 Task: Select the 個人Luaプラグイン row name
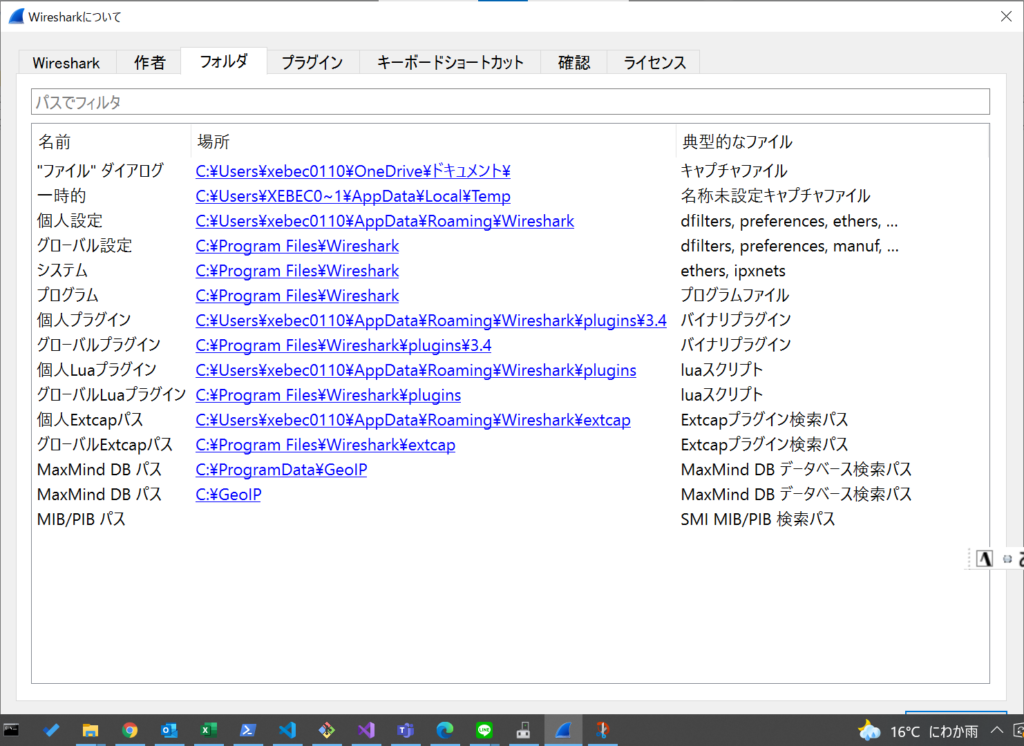pyautogui.click(x=97, y=370)
